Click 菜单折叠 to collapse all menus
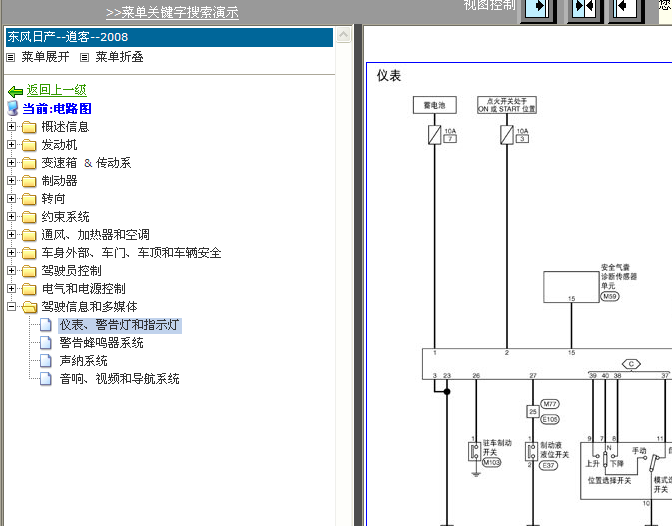The image size is (672, 526). (x=119, y=57)
